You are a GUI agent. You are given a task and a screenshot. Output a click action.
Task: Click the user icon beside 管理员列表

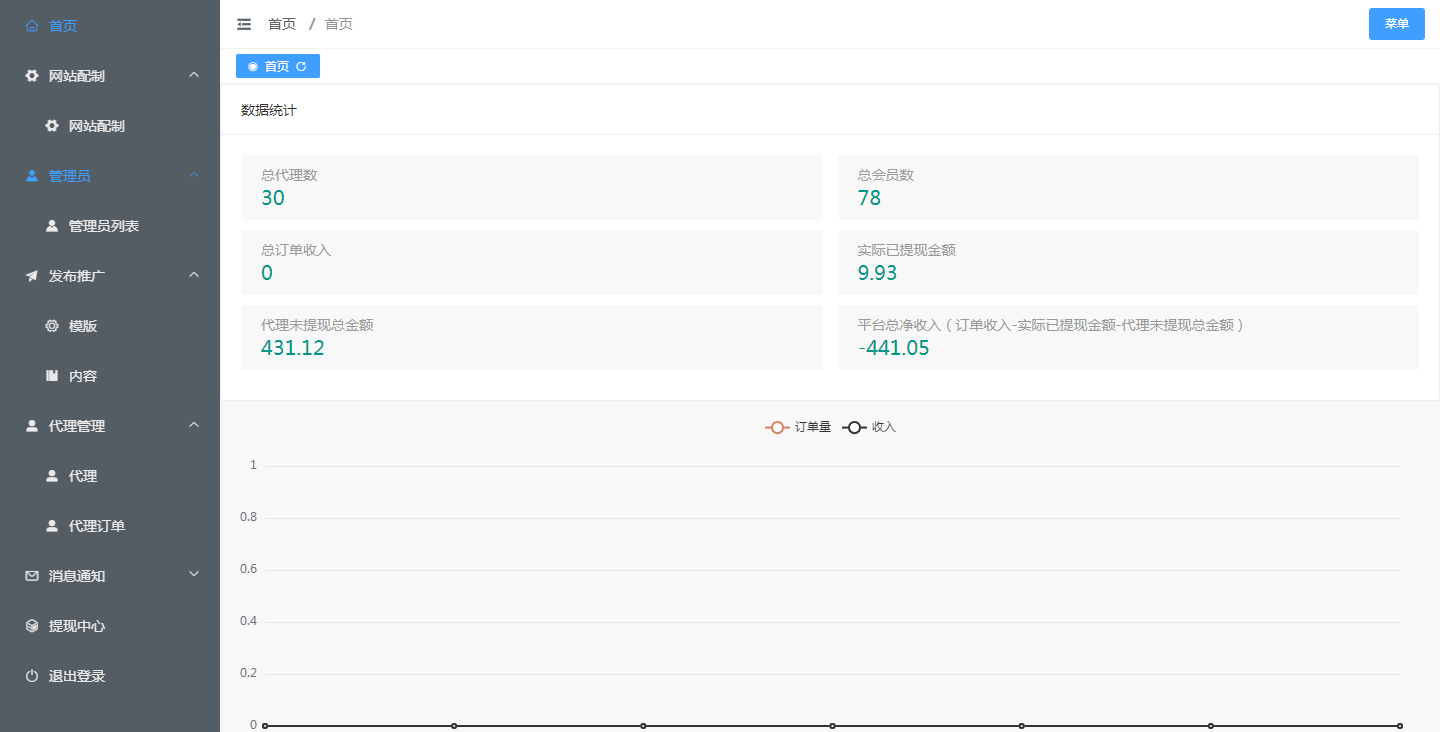coord(52,226)
